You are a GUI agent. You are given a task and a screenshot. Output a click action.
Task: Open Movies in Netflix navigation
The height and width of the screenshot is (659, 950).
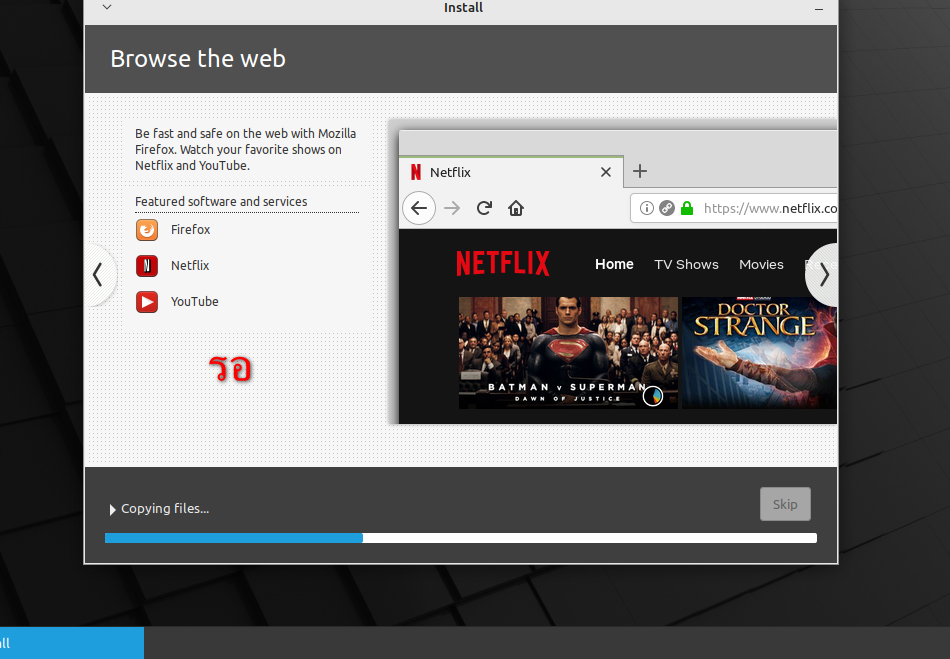(761, 264)
